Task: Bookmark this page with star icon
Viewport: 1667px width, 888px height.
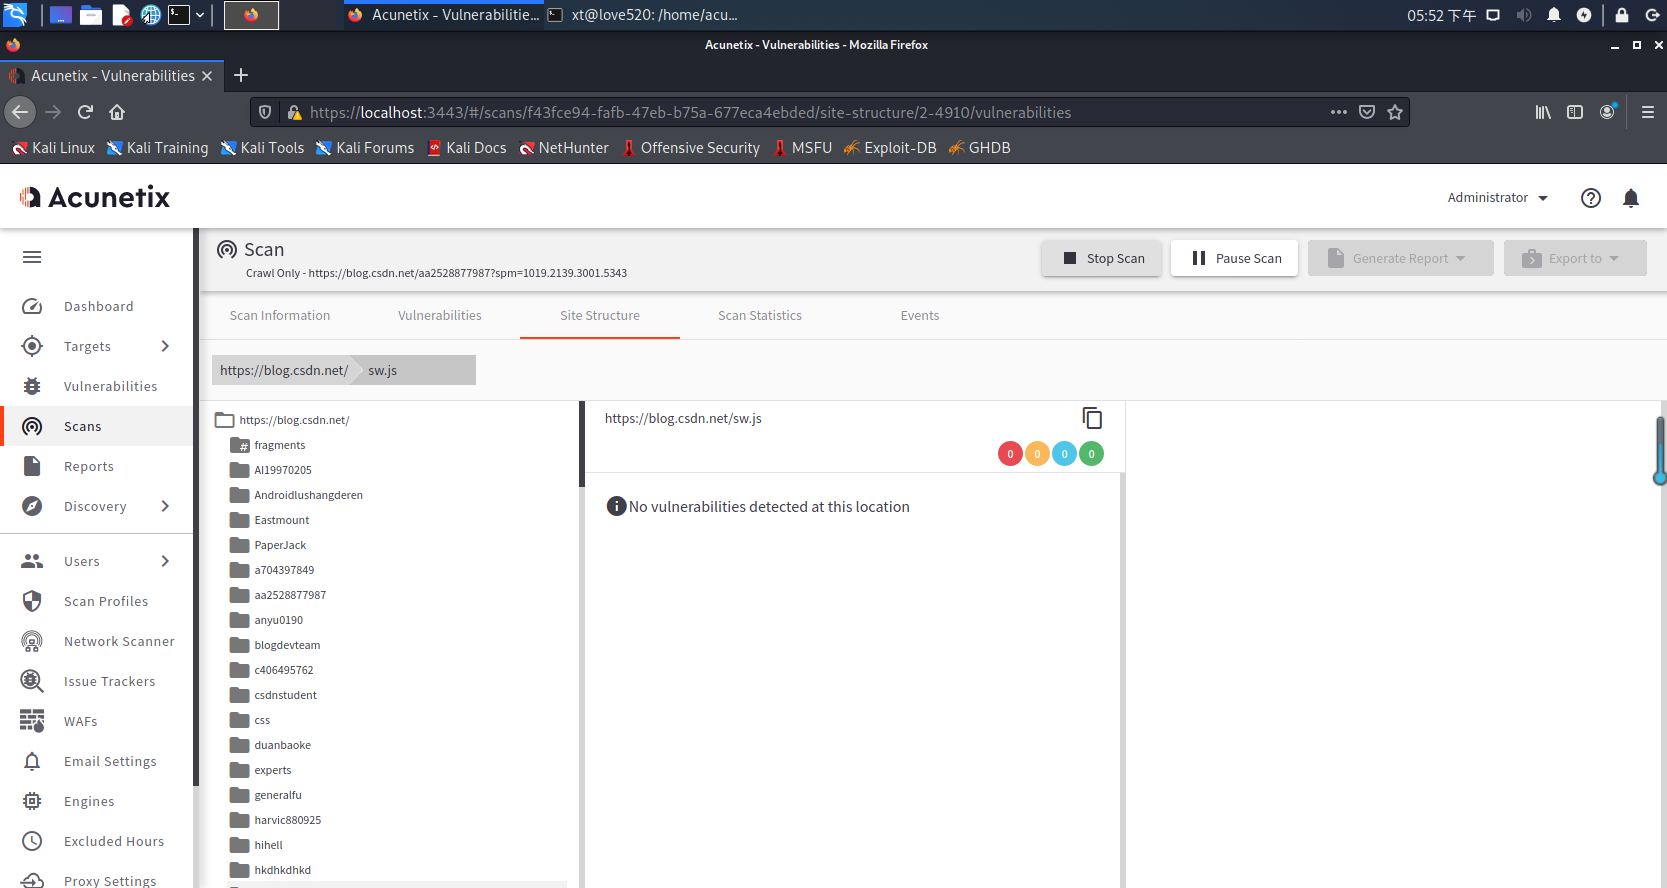Action: tap(1395, 112)
